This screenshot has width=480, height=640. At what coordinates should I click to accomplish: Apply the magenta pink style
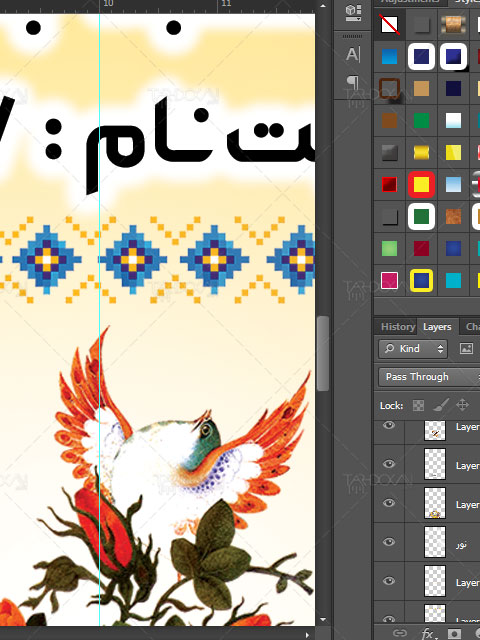click(x=389, y=280)
